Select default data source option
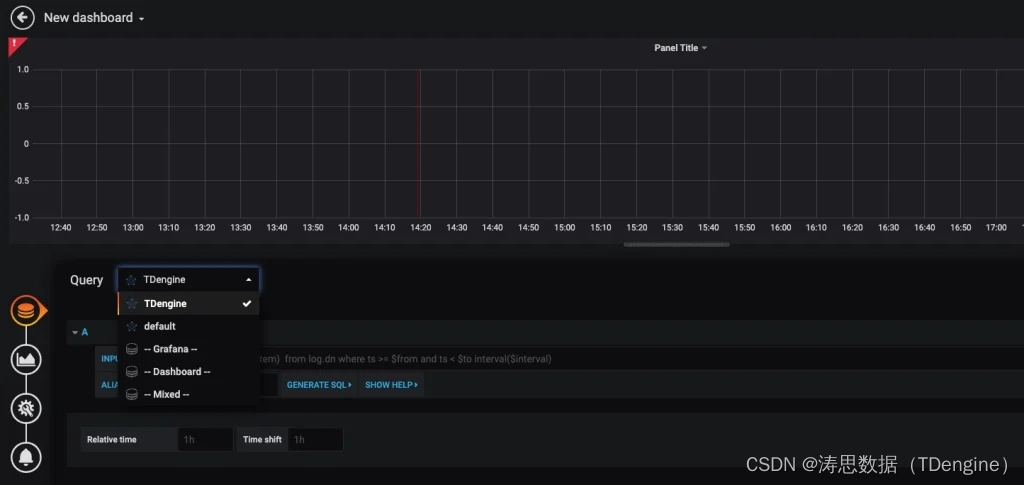1024x485 pixels. click(189, 326)
